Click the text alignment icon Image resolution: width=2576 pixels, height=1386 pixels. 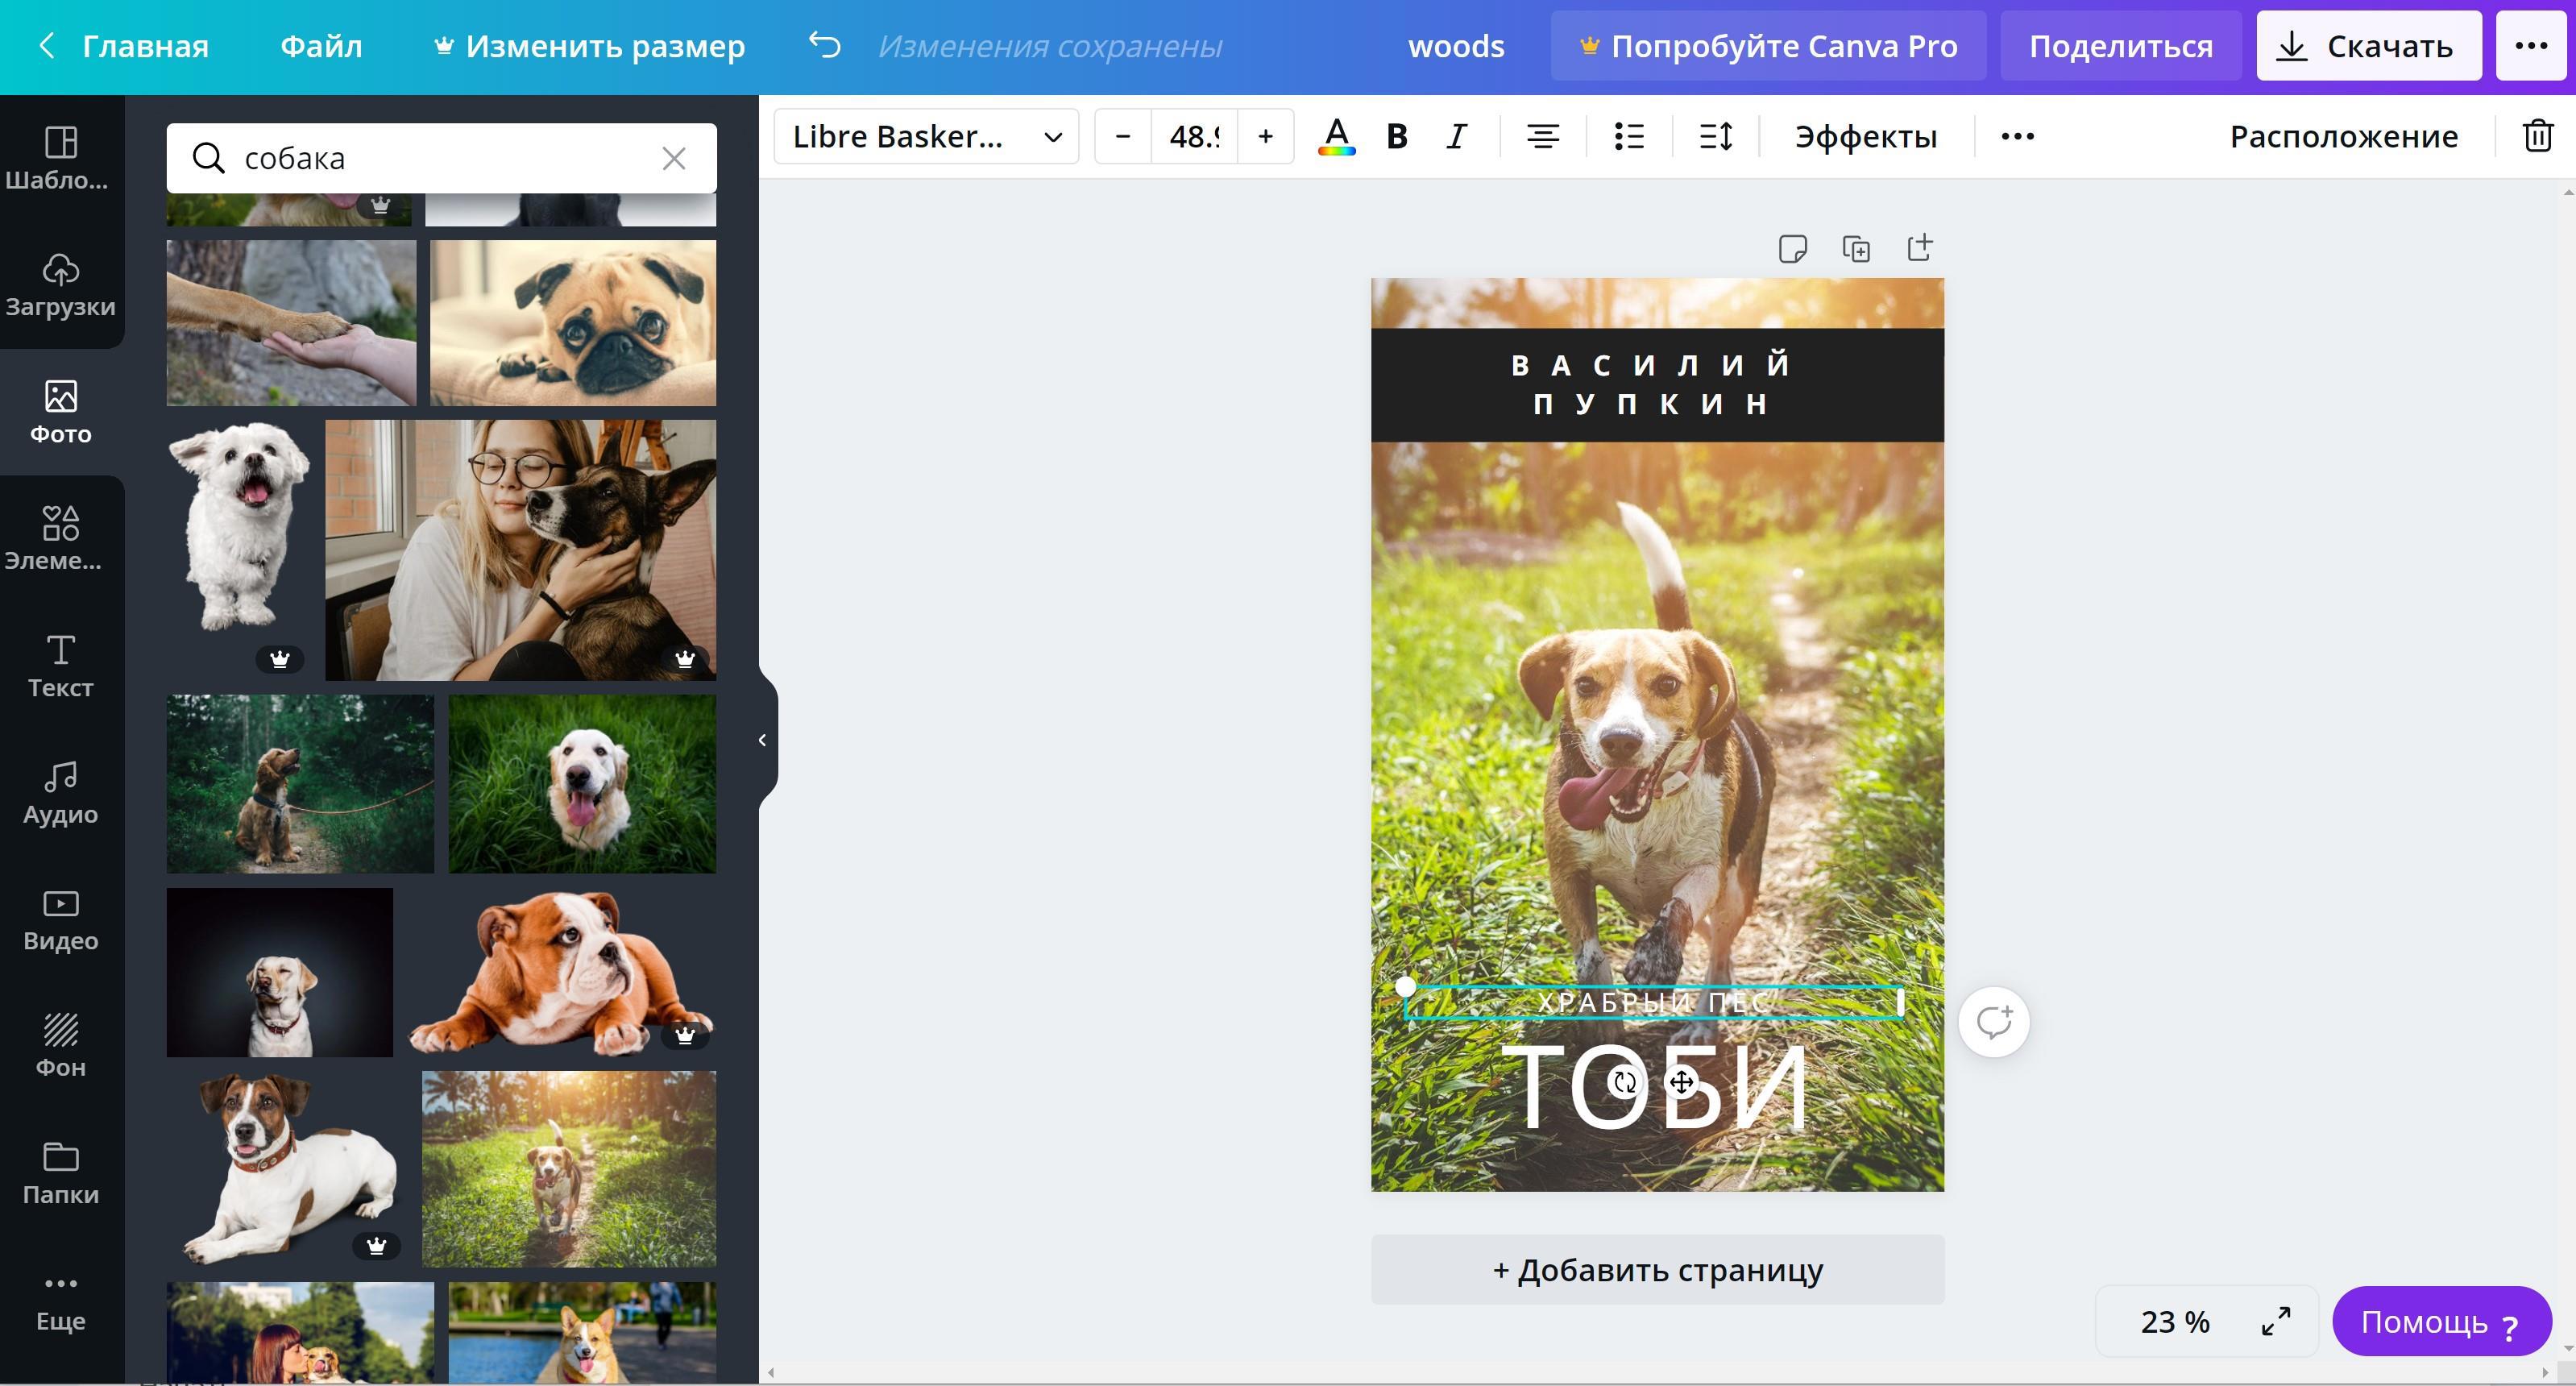pos(1543,136)
